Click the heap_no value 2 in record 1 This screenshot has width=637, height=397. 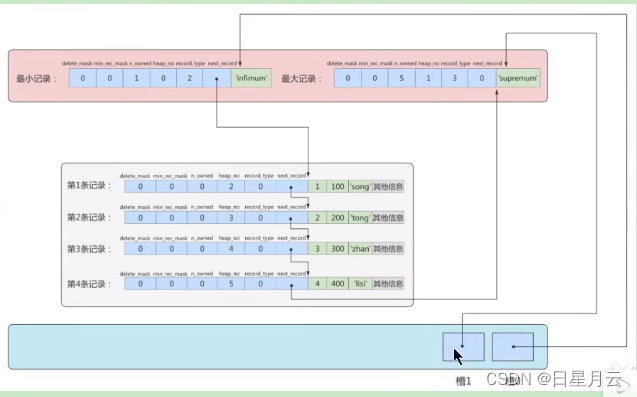point(231,187)
